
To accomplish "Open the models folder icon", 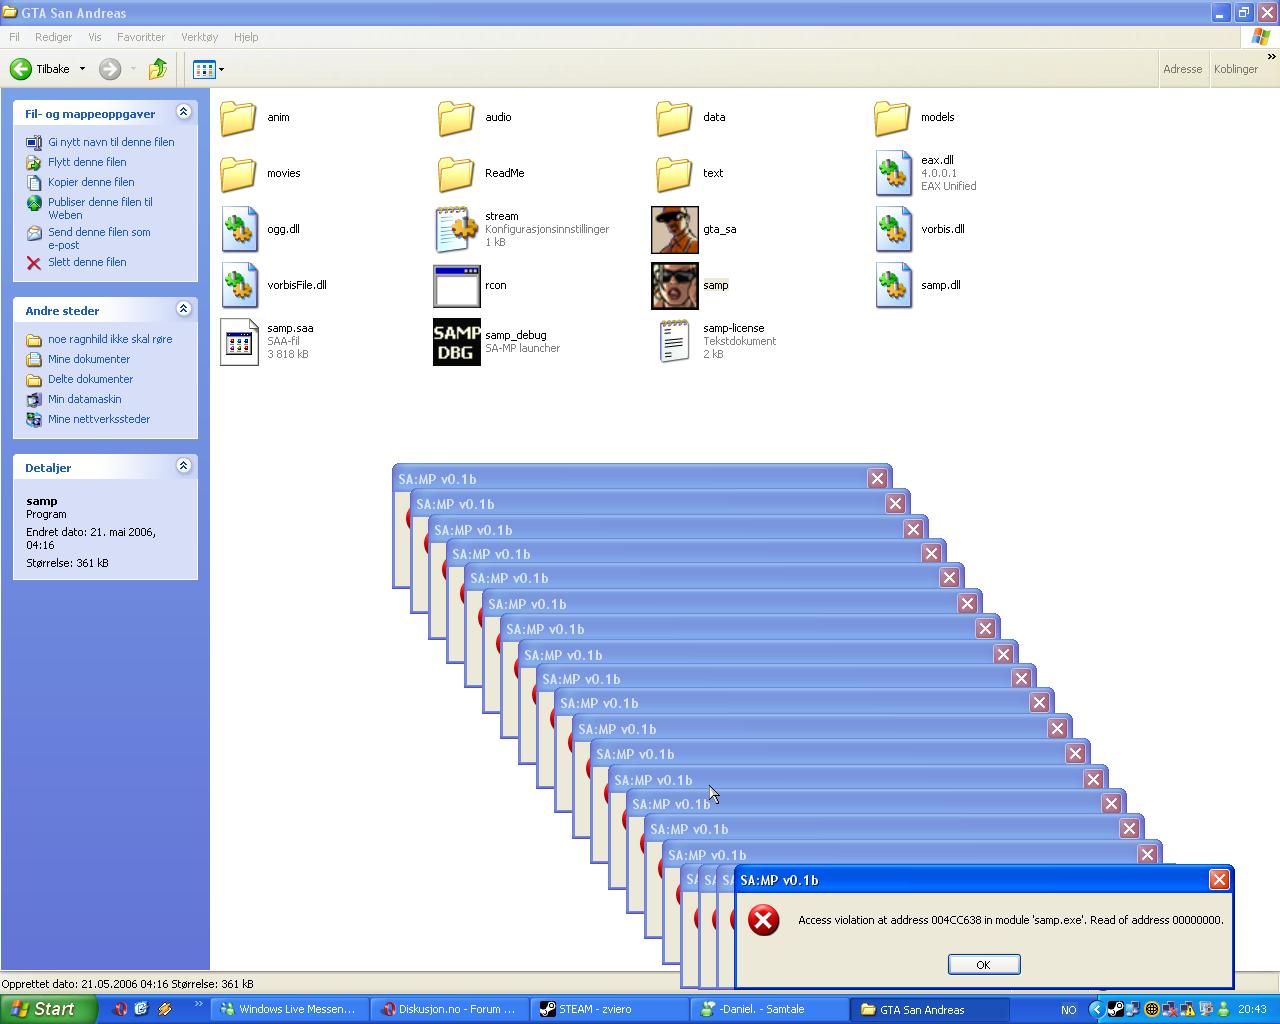I will (892, 117).
